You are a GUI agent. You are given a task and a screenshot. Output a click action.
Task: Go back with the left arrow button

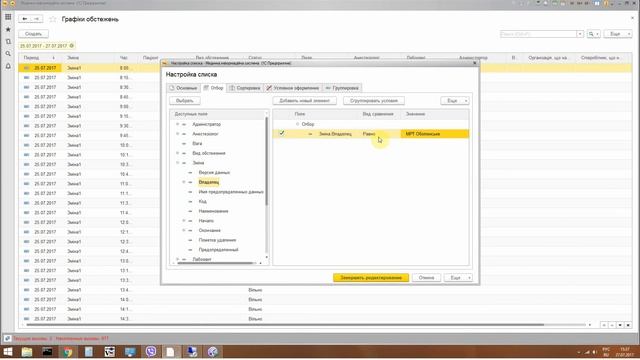tap(25, 19)
